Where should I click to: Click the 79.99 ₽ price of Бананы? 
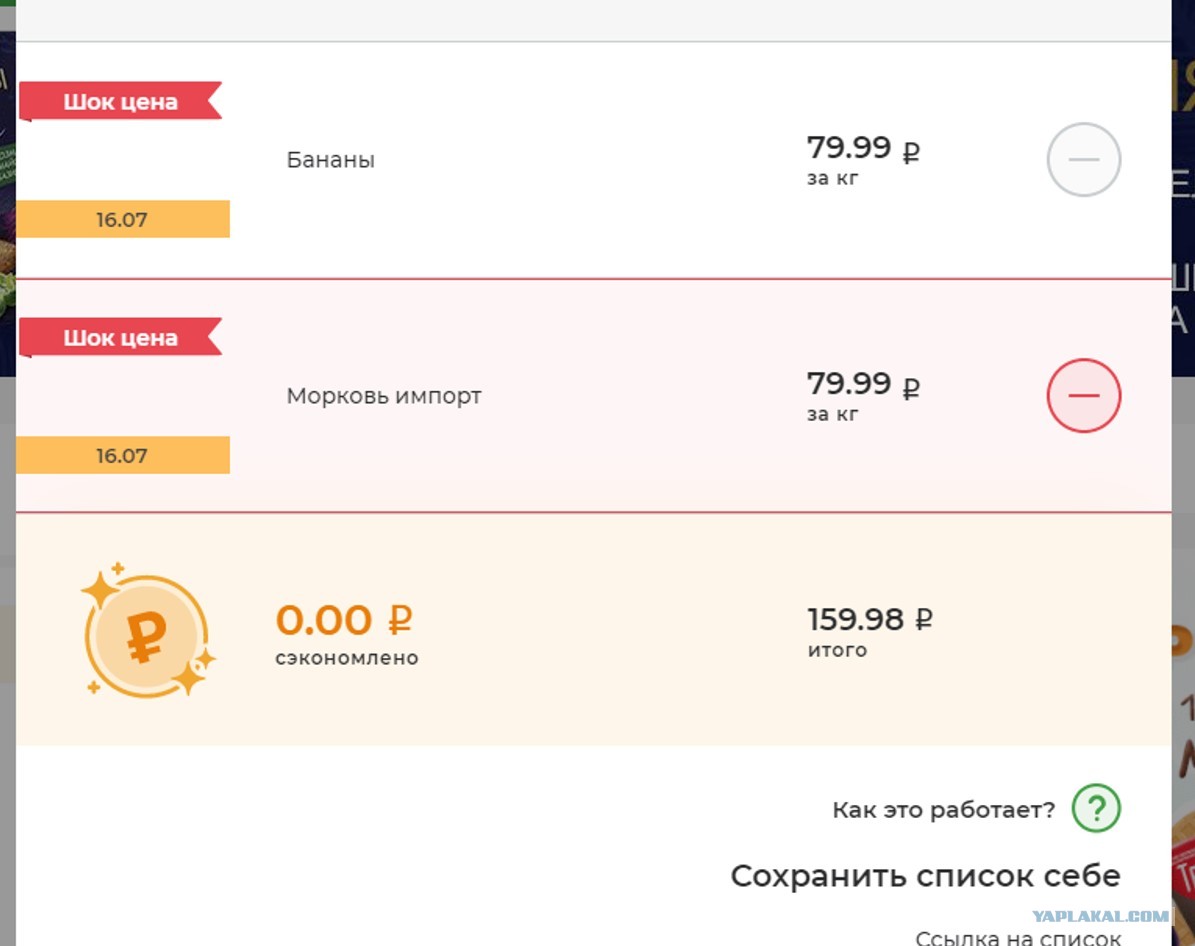pos(863,148)
